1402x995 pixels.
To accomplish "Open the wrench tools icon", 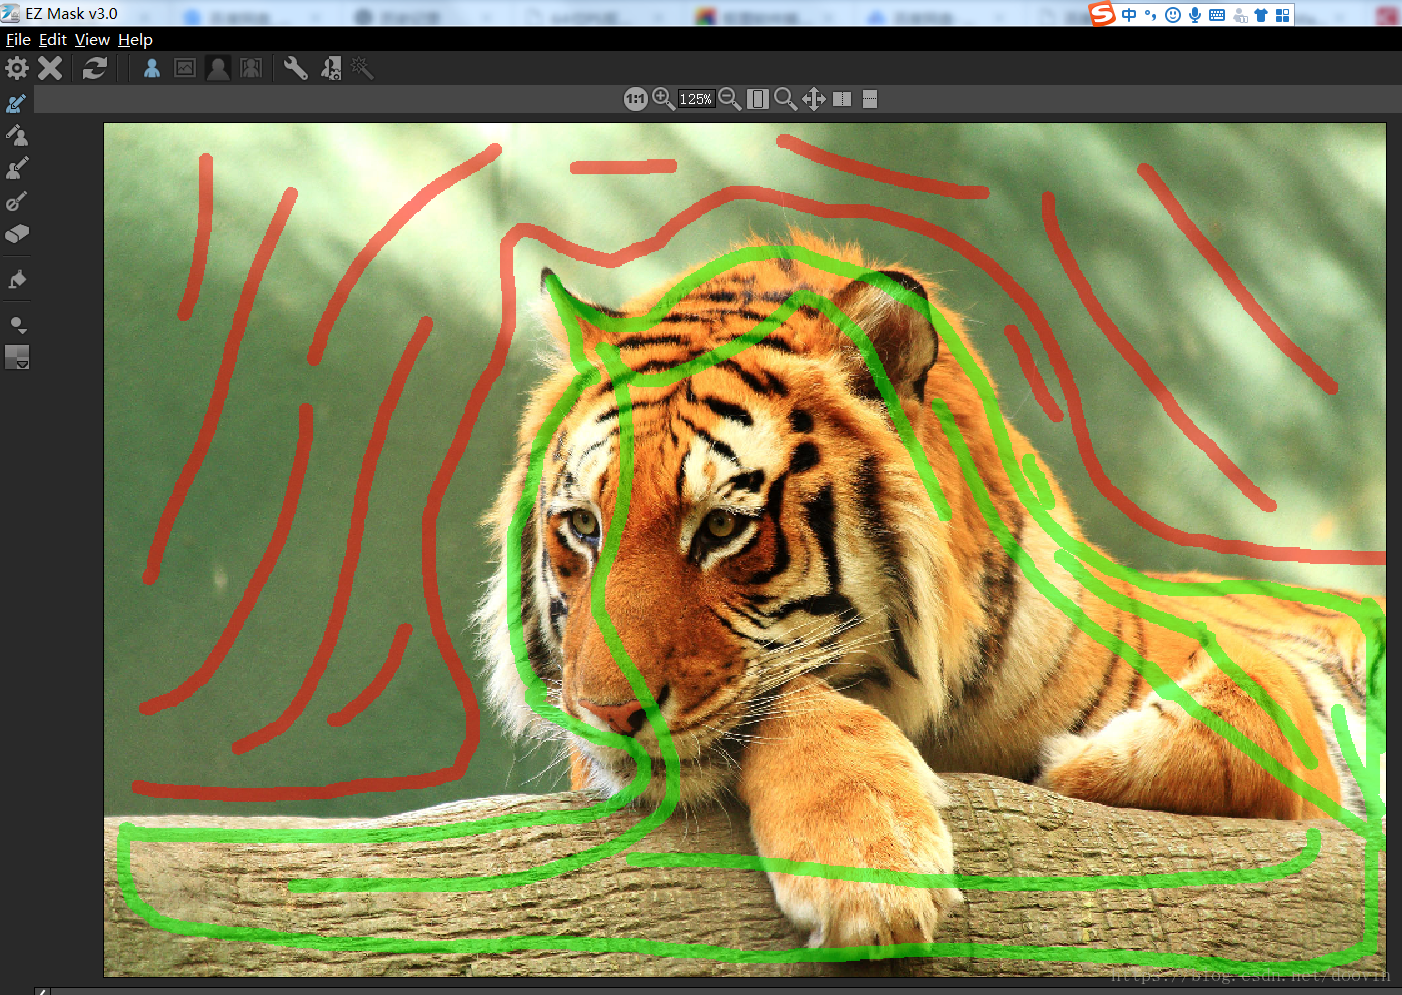I will 296,68.
